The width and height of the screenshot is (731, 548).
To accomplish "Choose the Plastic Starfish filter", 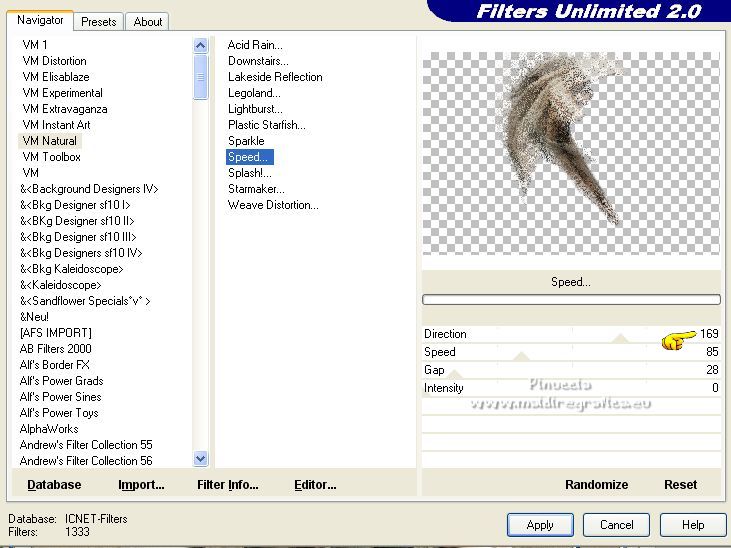I will point(267,125).
